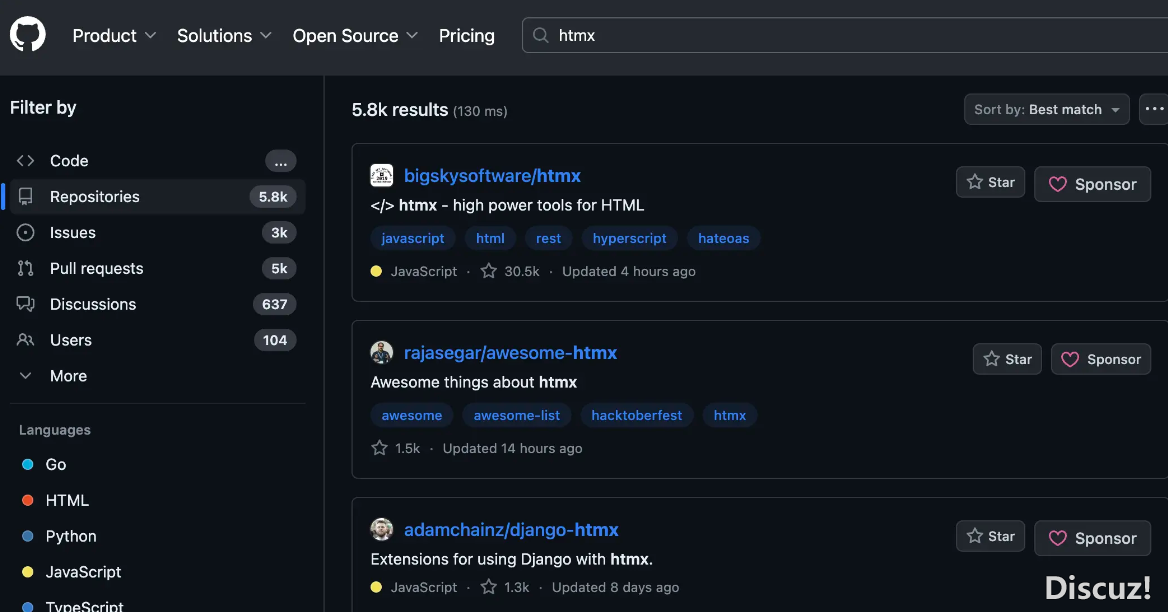Click the Issues filter circle icon

pos(25,232)
